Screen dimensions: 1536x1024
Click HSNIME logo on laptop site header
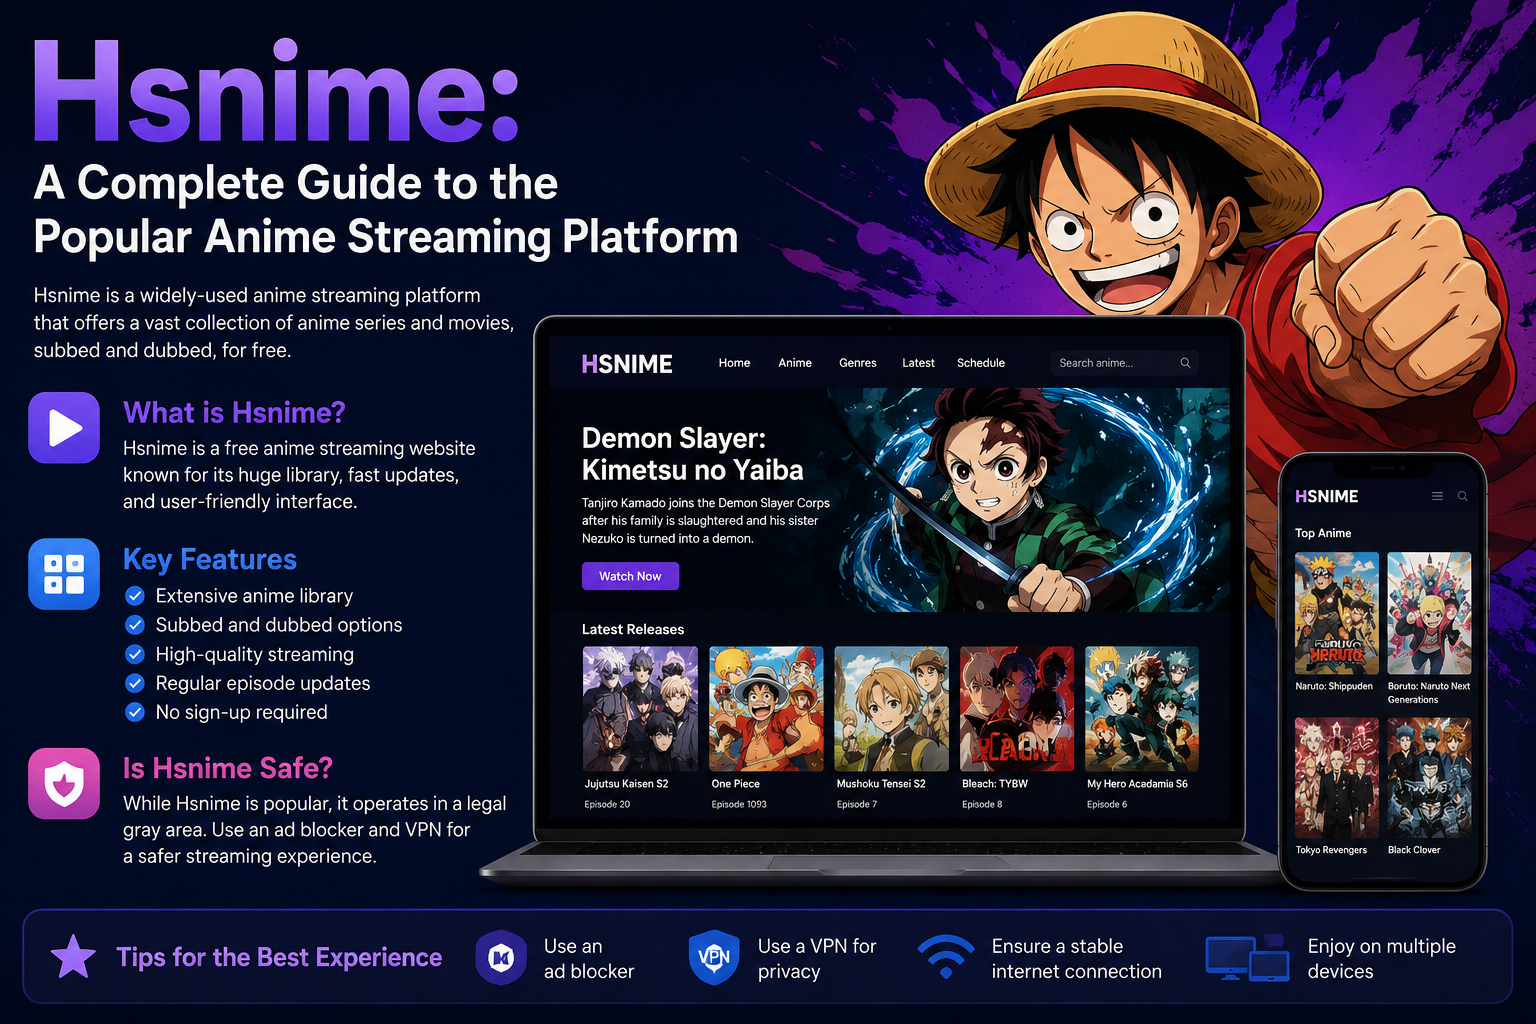pyautogui.click(x=627, y=364)
